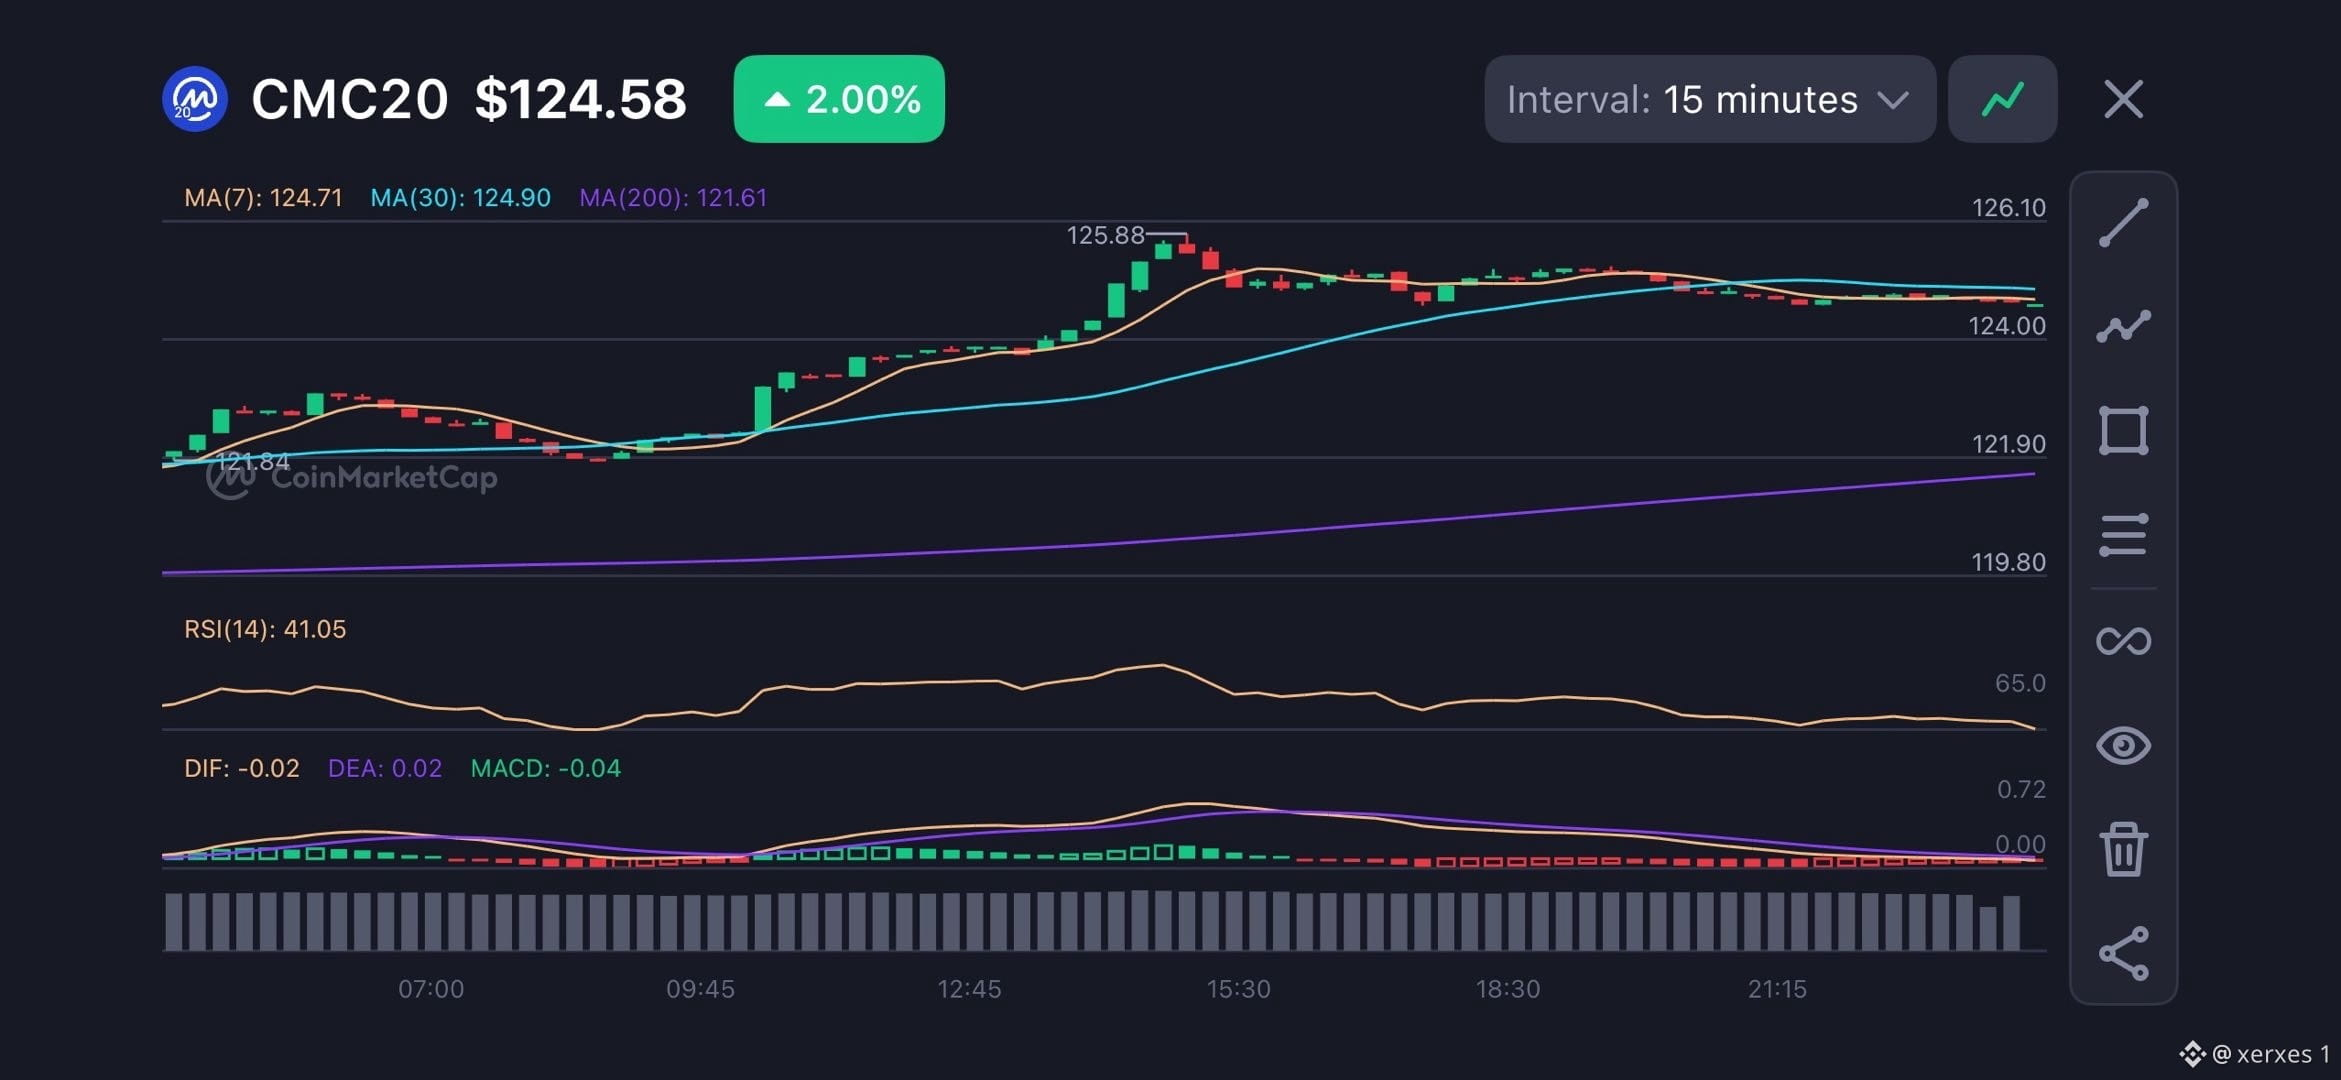The height and width of the screenshot is (1080, 2341).
Task: Click the RSI 65.0 axis value
Action: pyautogui.click(x=2020, y=683)
